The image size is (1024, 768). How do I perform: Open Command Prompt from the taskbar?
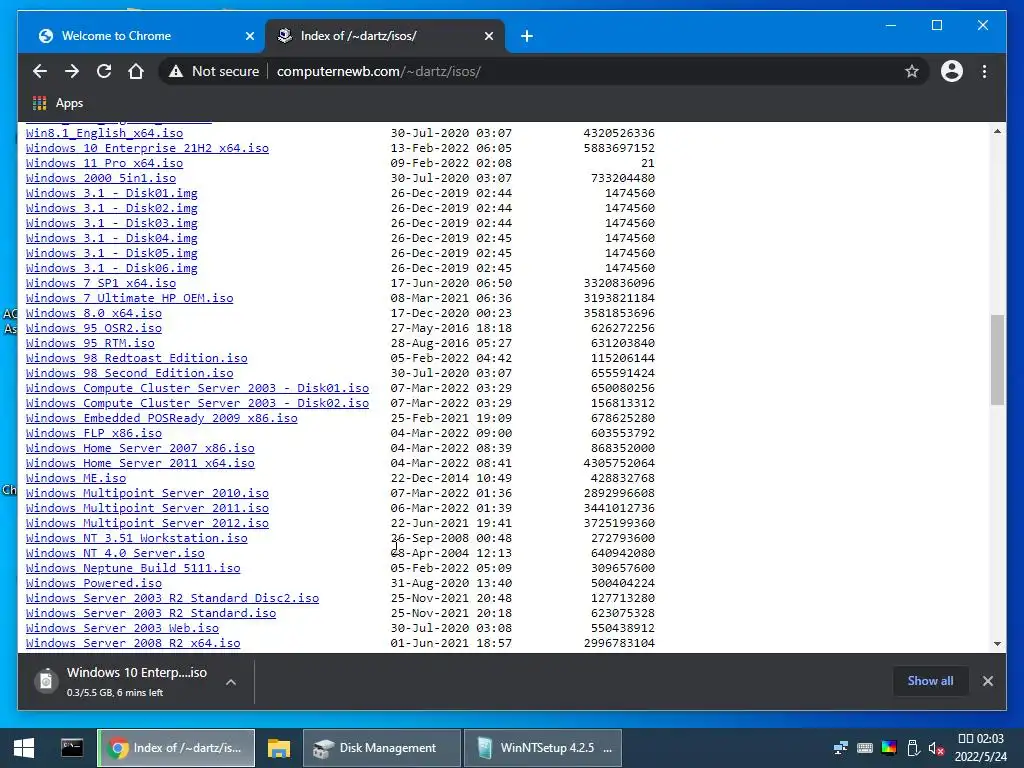click(x=72, y=748)
